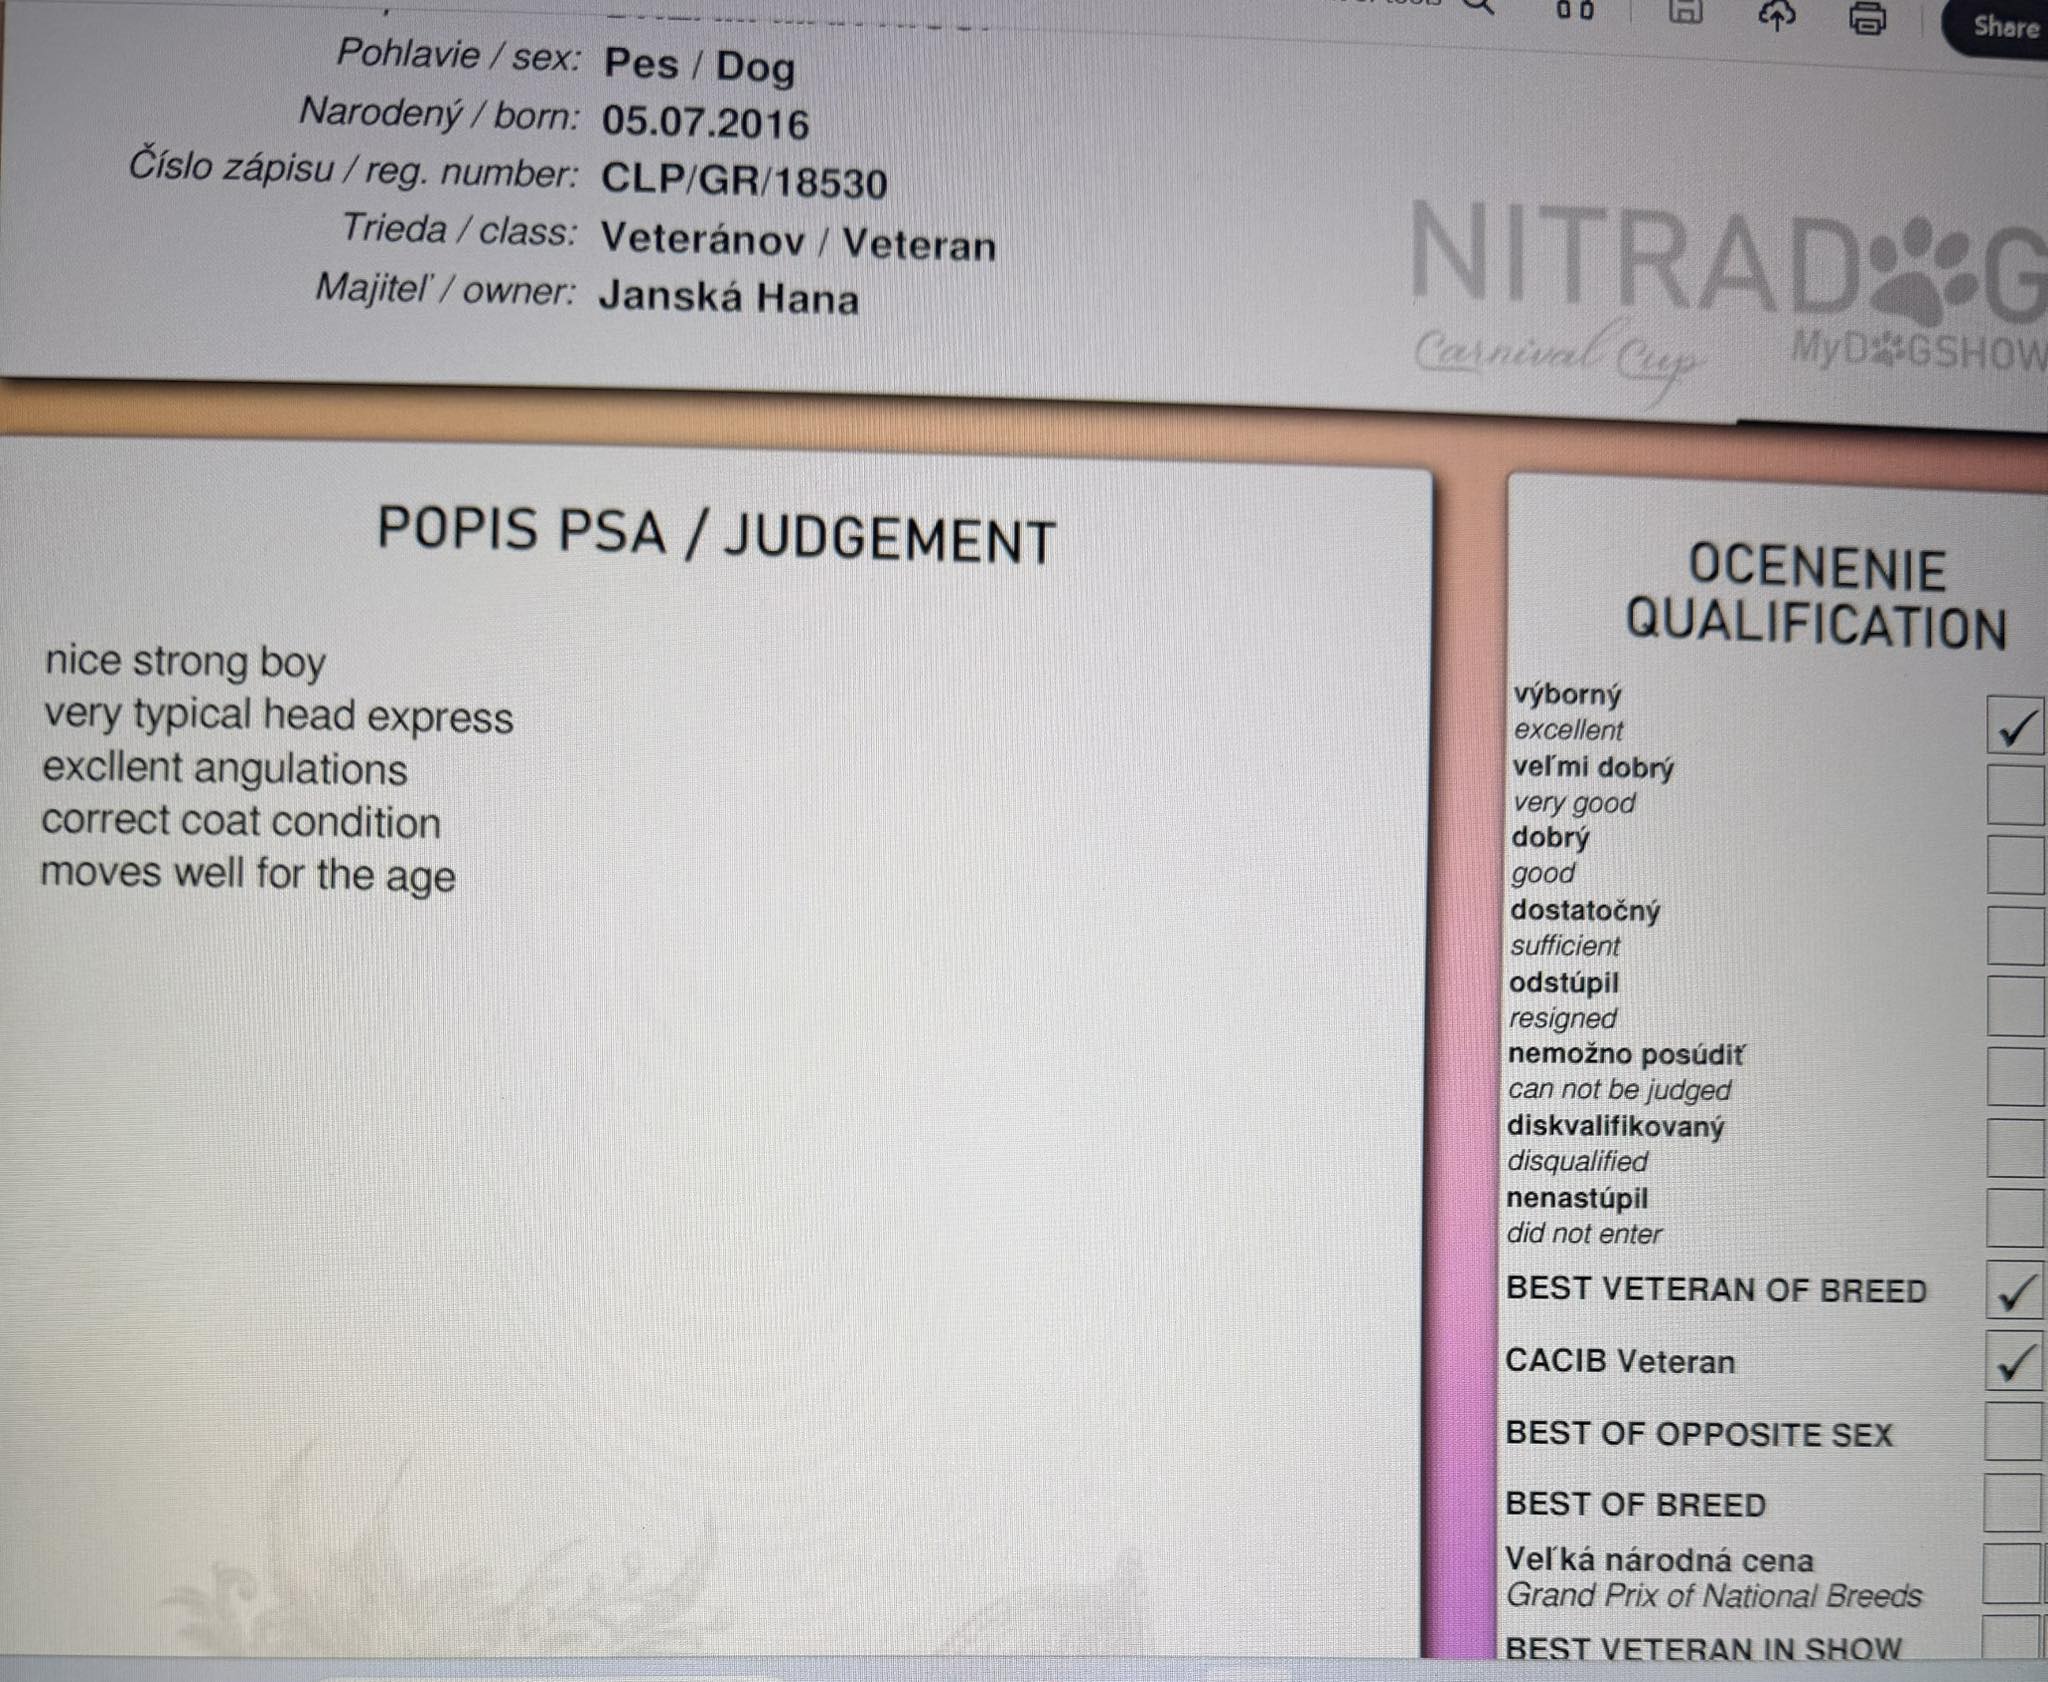Uncheck the CACIB Veteran checkbox
The image size is (2048, 1682).
tap(2014, 1361)
